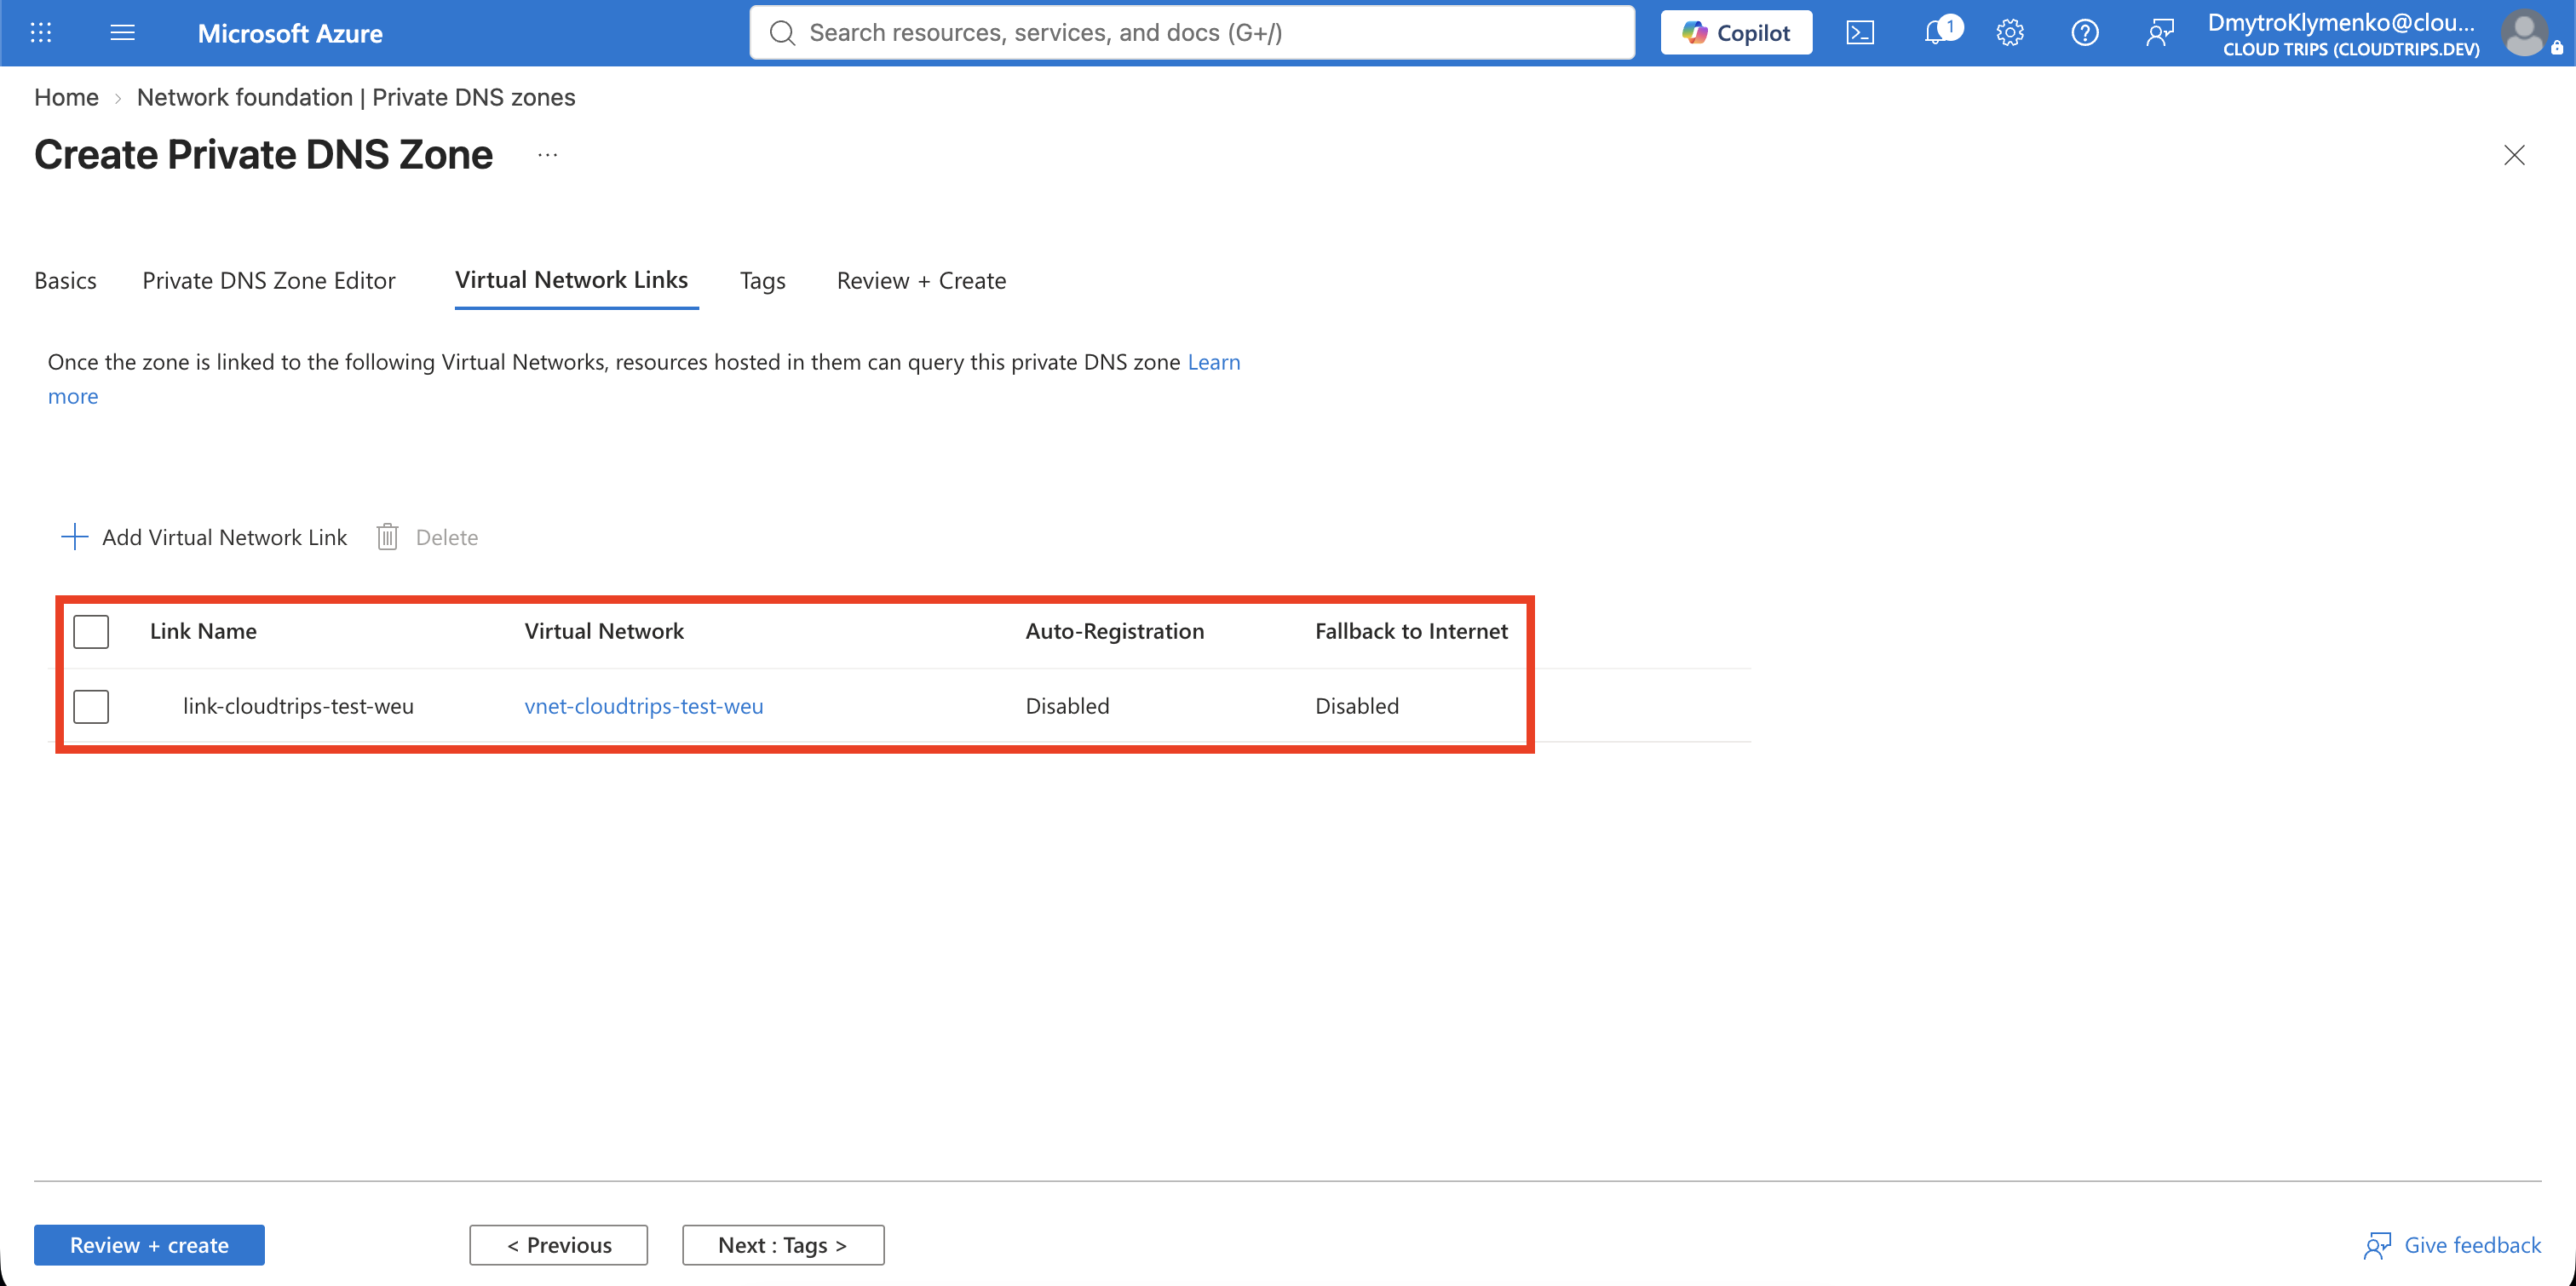Screen dimensions: 2576x1286
Task: Open the Azure apps grid launcher
Action: [x=41, y=33]
